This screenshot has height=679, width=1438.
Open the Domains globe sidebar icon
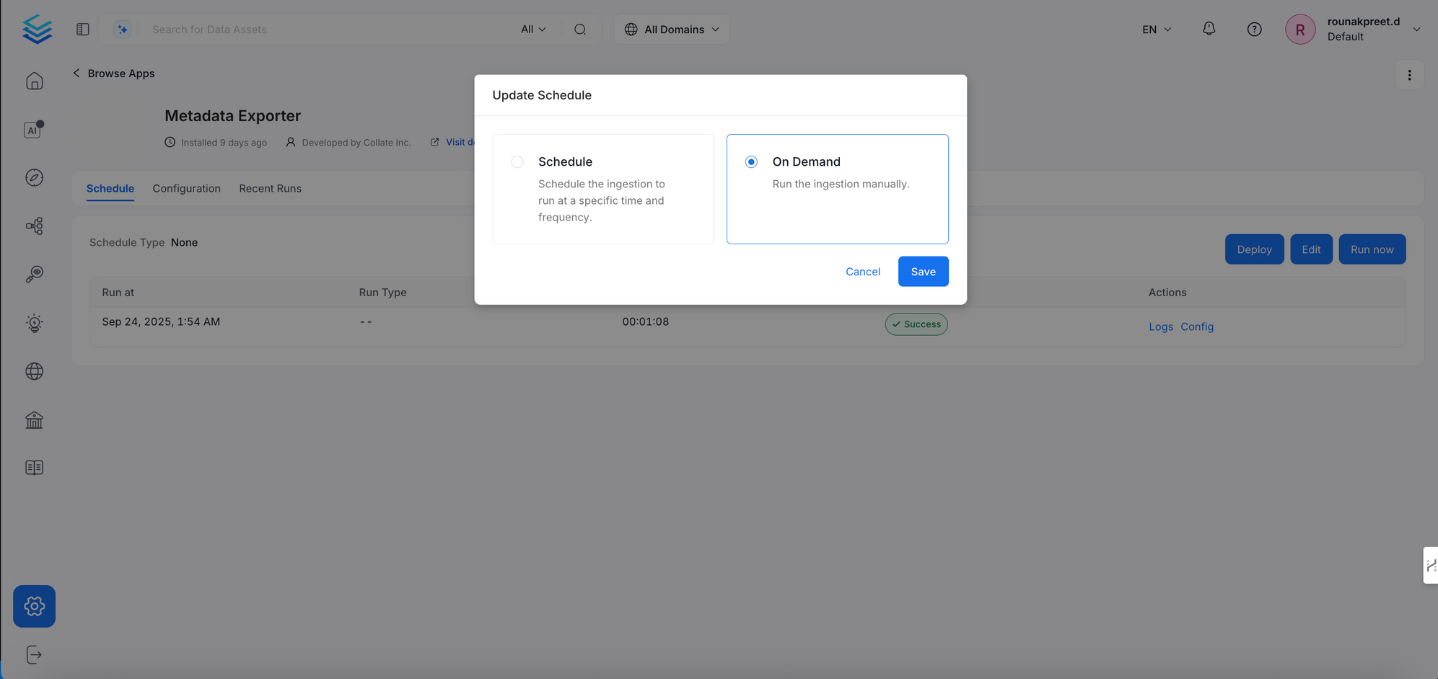tap(34, 371)
